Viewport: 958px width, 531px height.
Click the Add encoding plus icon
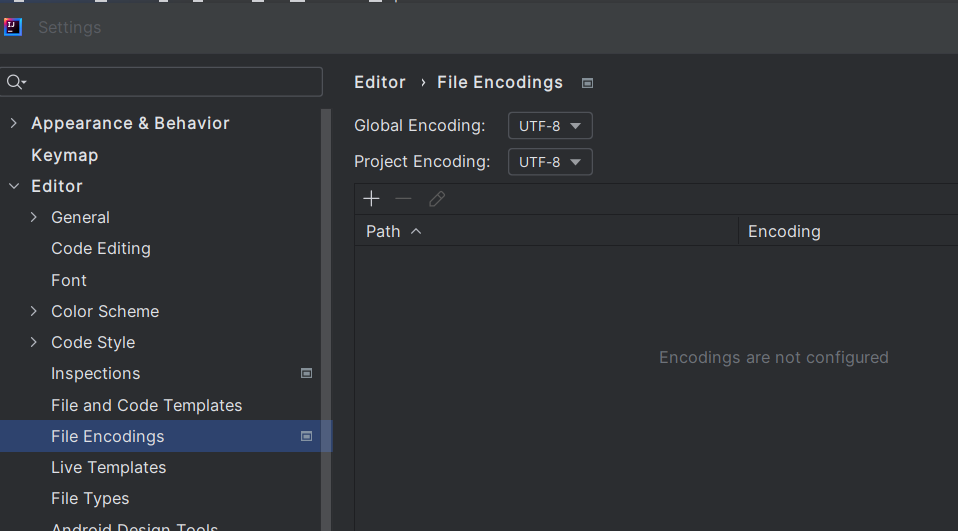[371, 199]
